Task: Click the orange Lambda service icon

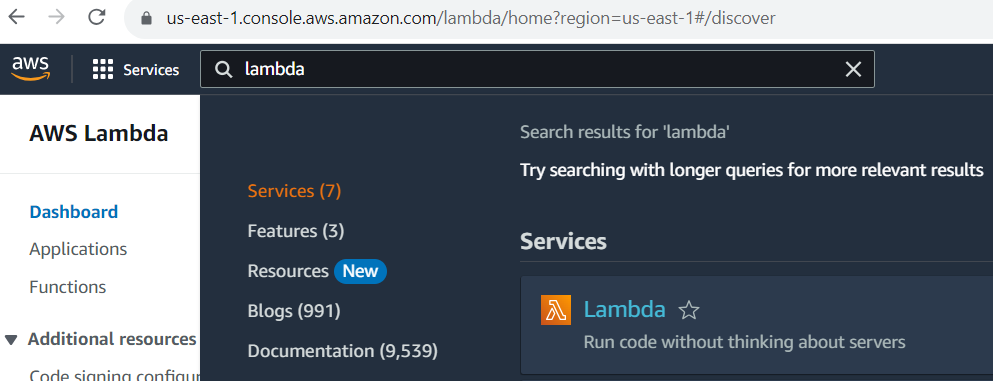Action: 555,310
